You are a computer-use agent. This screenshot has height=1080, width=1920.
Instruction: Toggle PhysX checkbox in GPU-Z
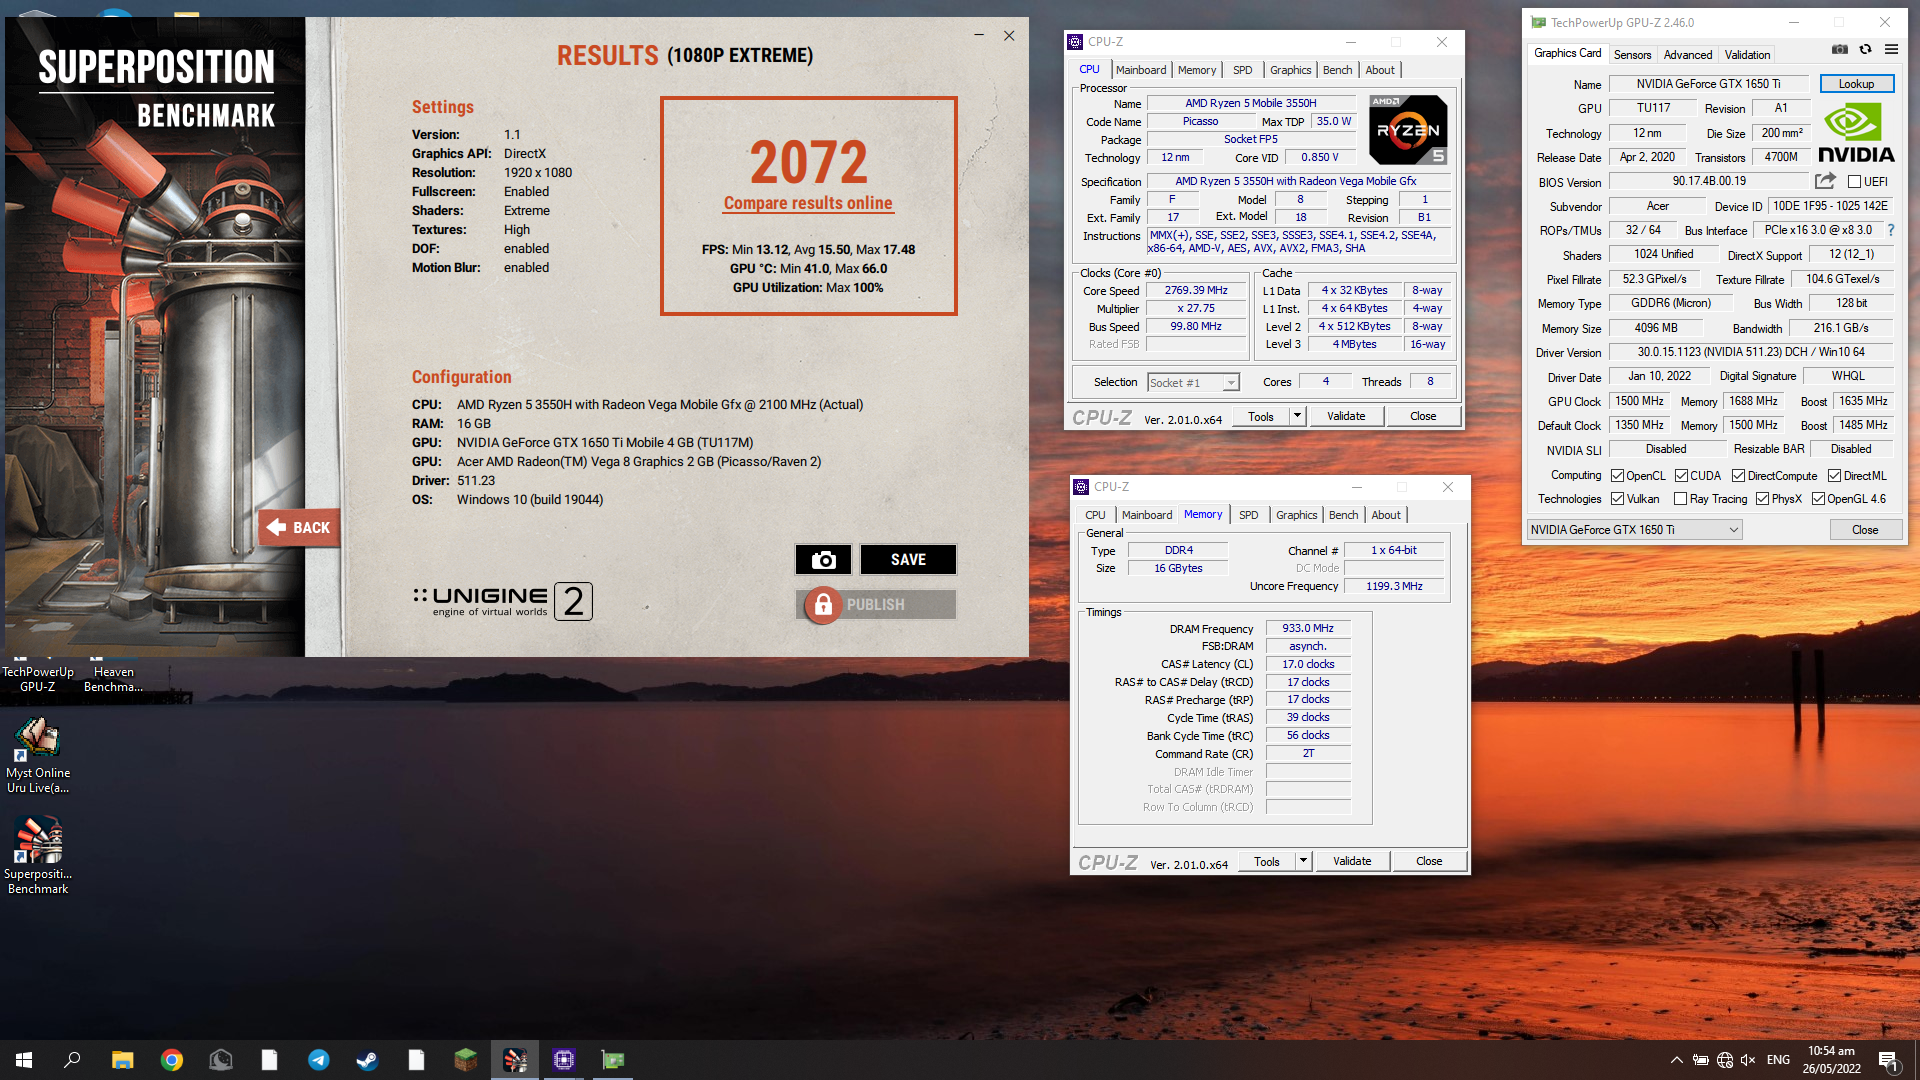click(1762, 499)
